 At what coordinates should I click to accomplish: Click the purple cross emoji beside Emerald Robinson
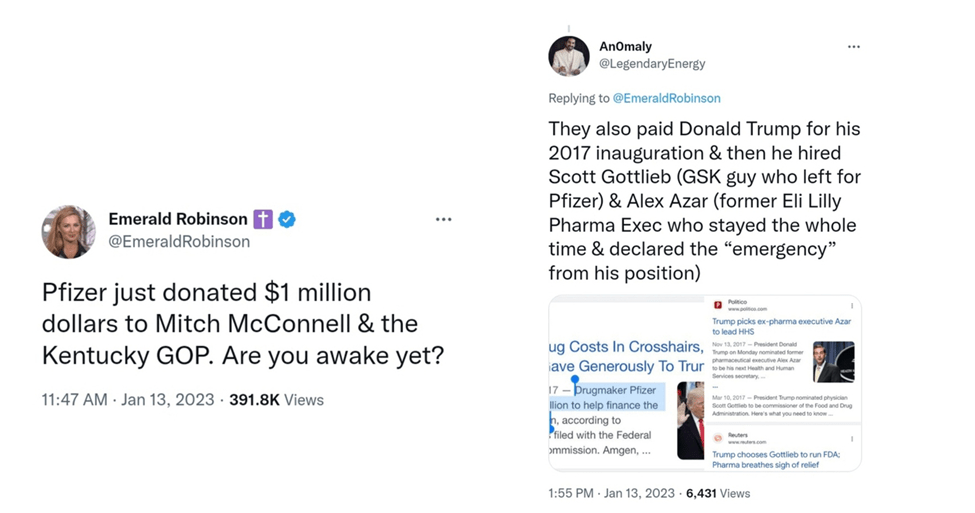click(263, 219)
